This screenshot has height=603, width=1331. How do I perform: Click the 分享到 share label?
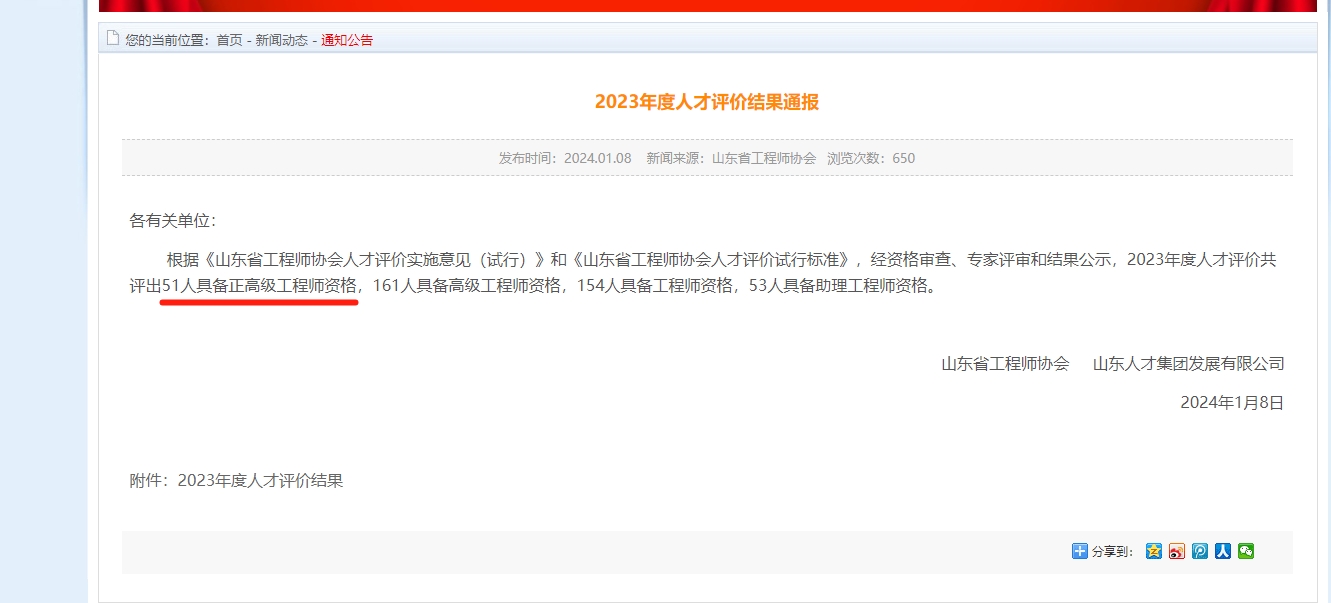click(1112, 552)
